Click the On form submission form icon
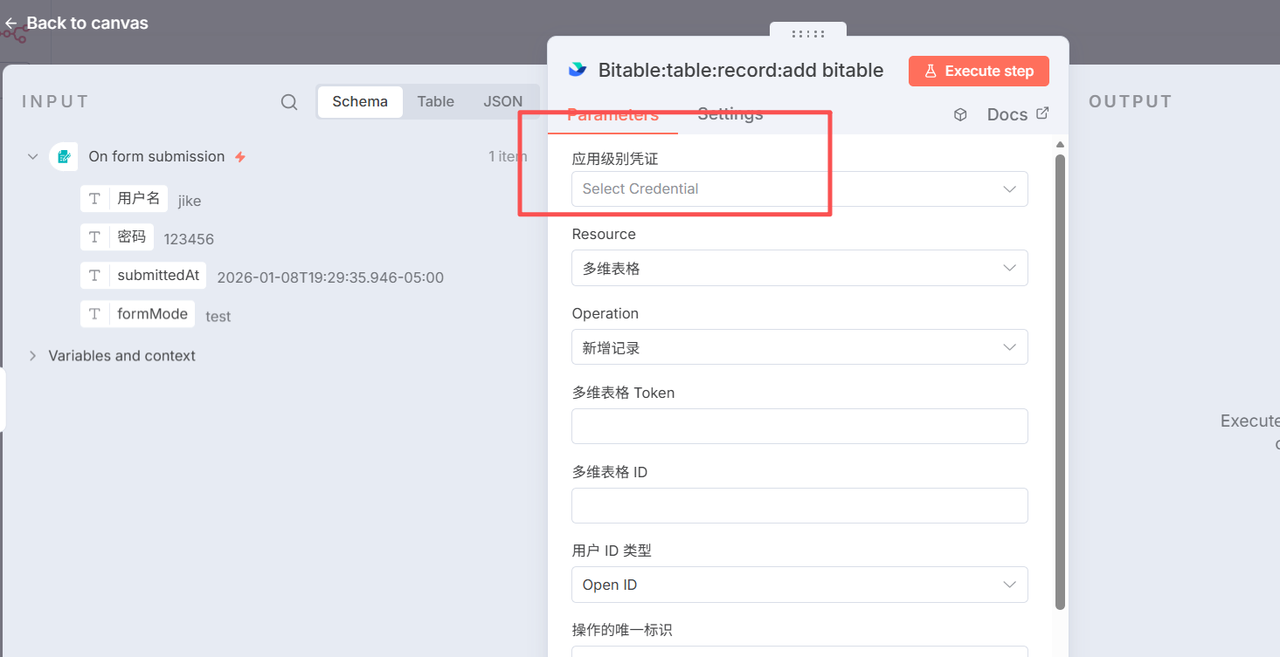The image size is (1280, 657). click(64, 157)
